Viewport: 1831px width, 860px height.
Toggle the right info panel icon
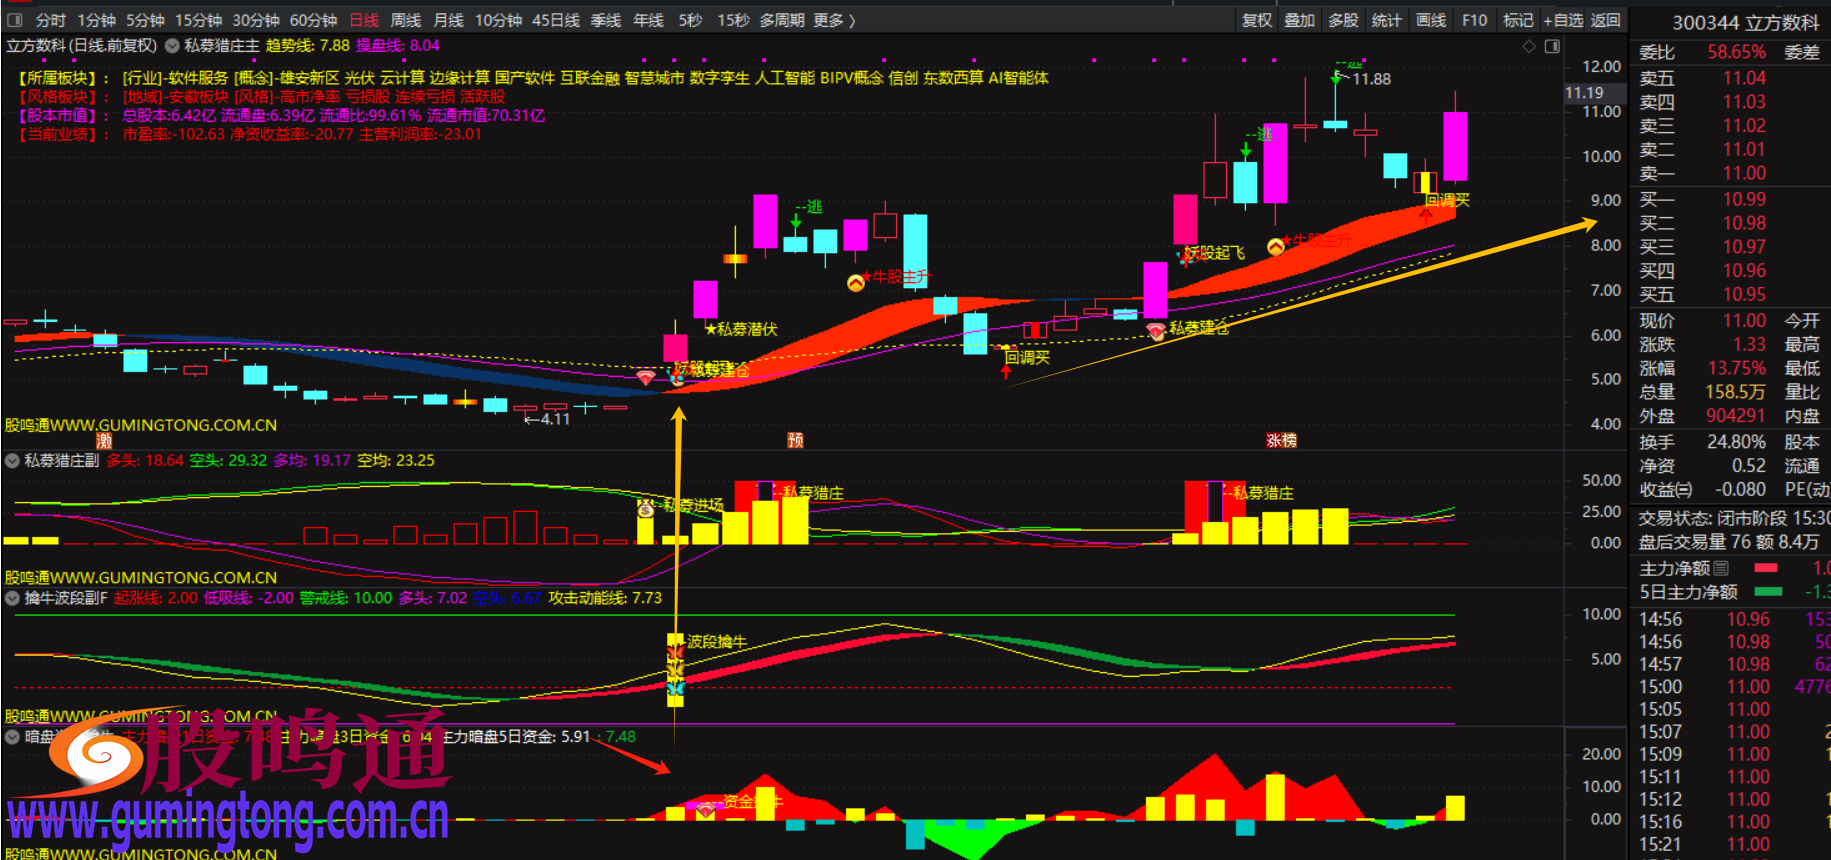[1552, 46]
